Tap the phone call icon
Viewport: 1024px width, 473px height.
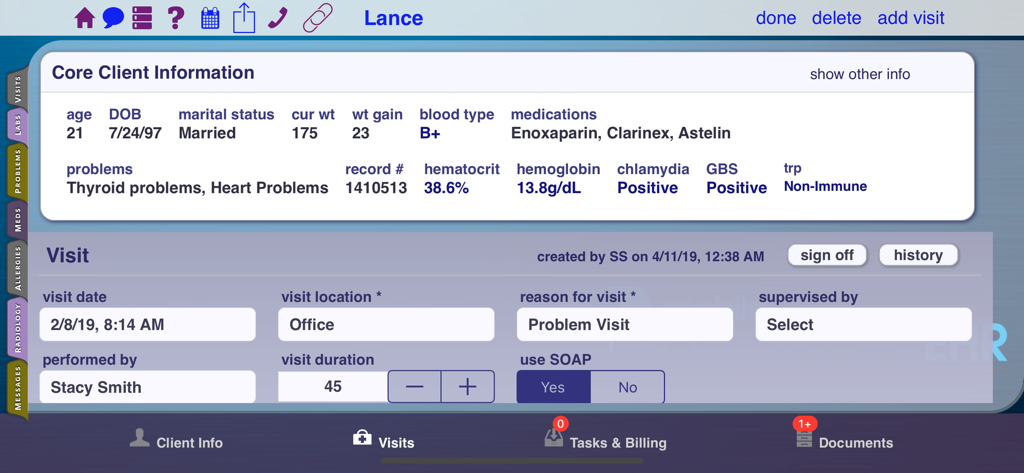[279, 18]
